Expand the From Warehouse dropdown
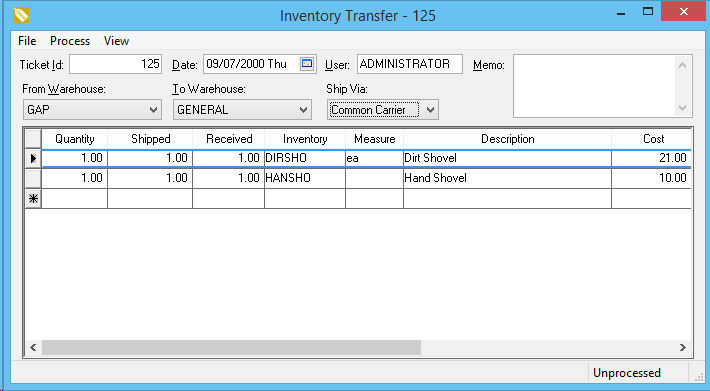 [x=154, y=110]
